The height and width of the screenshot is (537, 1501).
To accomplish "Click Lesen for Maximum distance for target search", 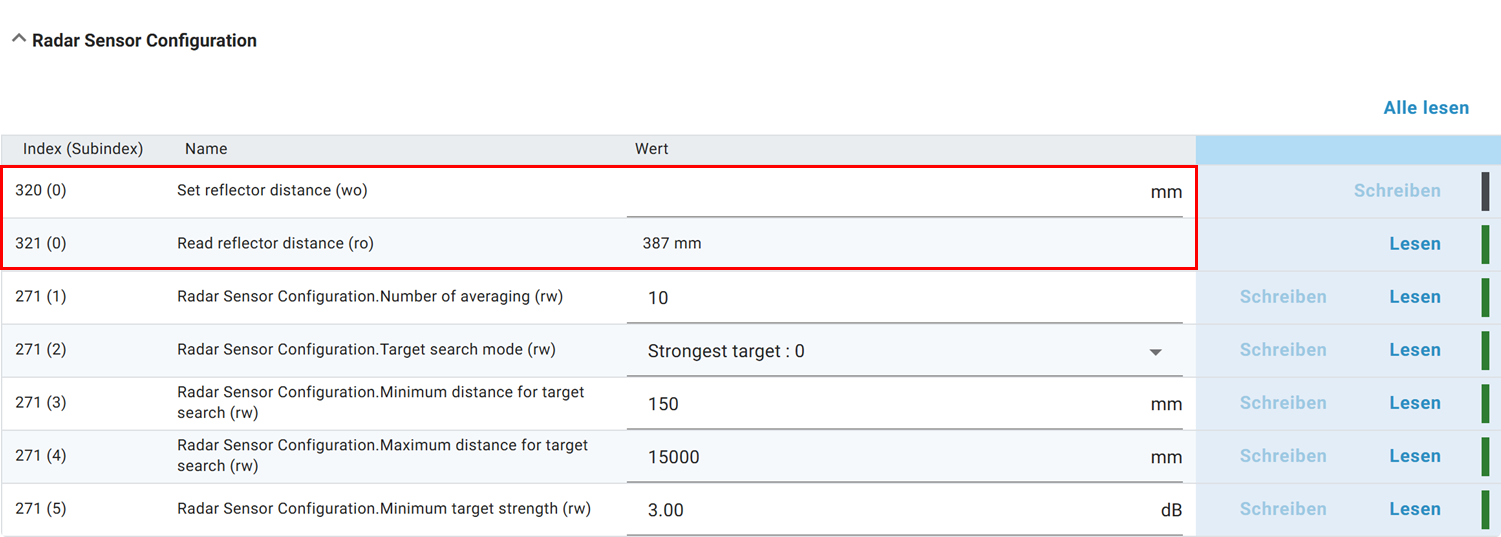I will click(x=1414, y=456).
